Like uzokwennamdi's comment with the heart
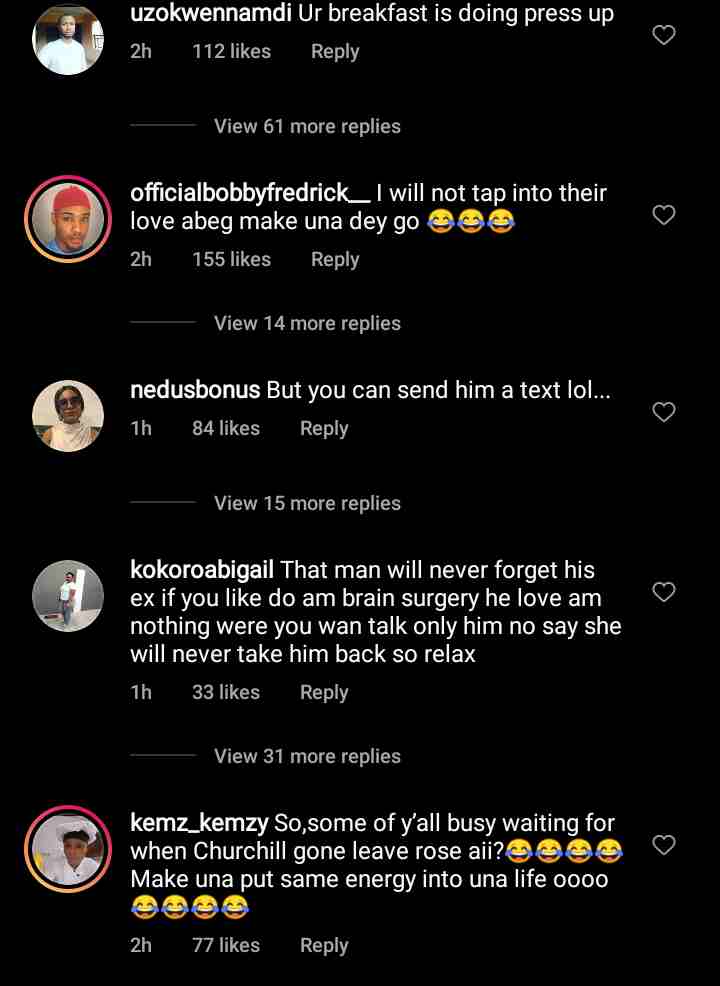The width and height of the screenshot is (720, 986). [x=664, y=35]
